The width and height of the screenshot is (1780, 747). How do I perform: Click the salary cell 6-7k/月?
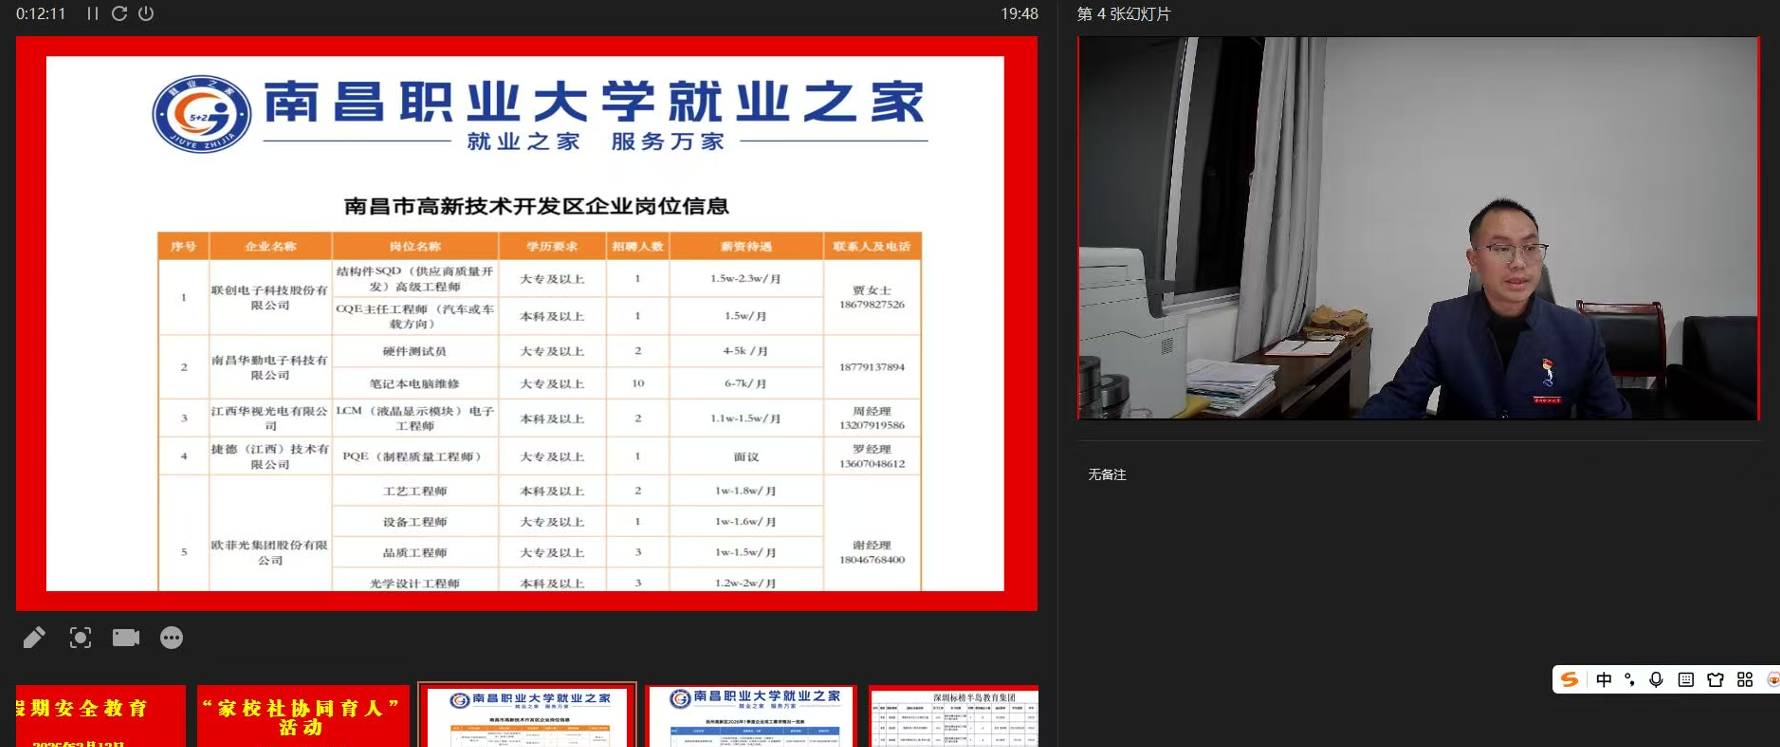pyautogui.click(x=746, y=383)
